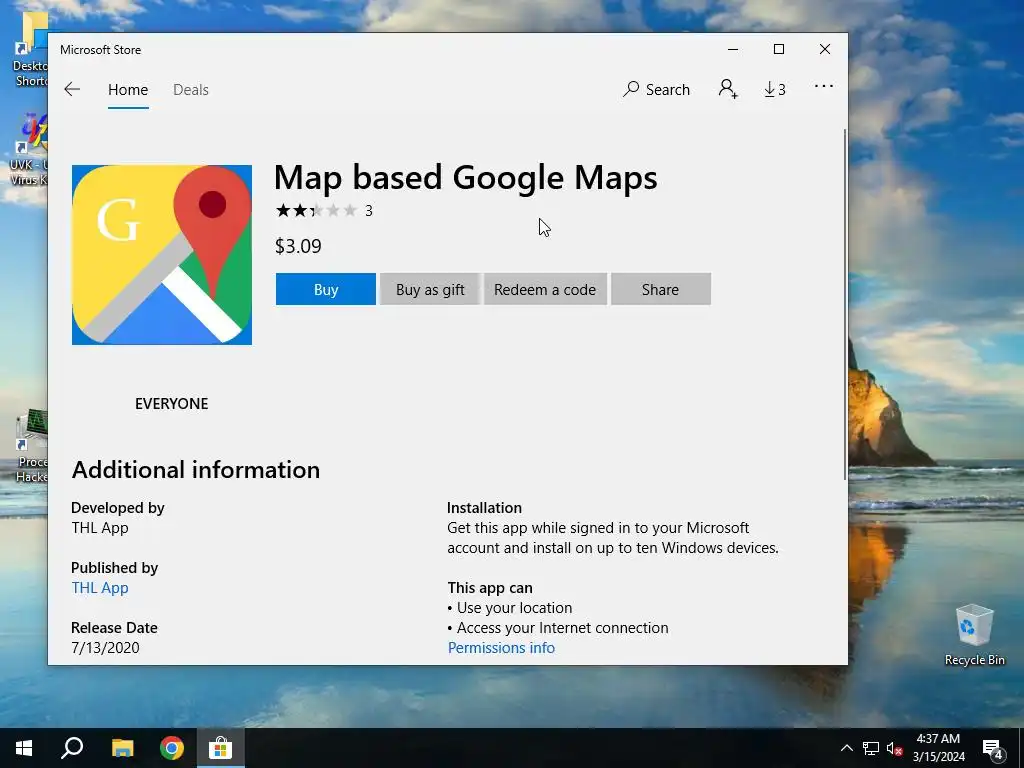Open the network status tray icon
Screen dimensions: 1024x768
point(871,748)
